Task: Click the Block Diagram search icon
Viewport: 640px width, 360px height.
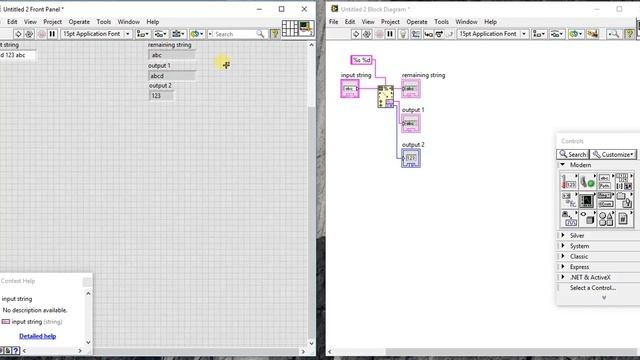Action: pyautogui.click(x=613, y=34)
